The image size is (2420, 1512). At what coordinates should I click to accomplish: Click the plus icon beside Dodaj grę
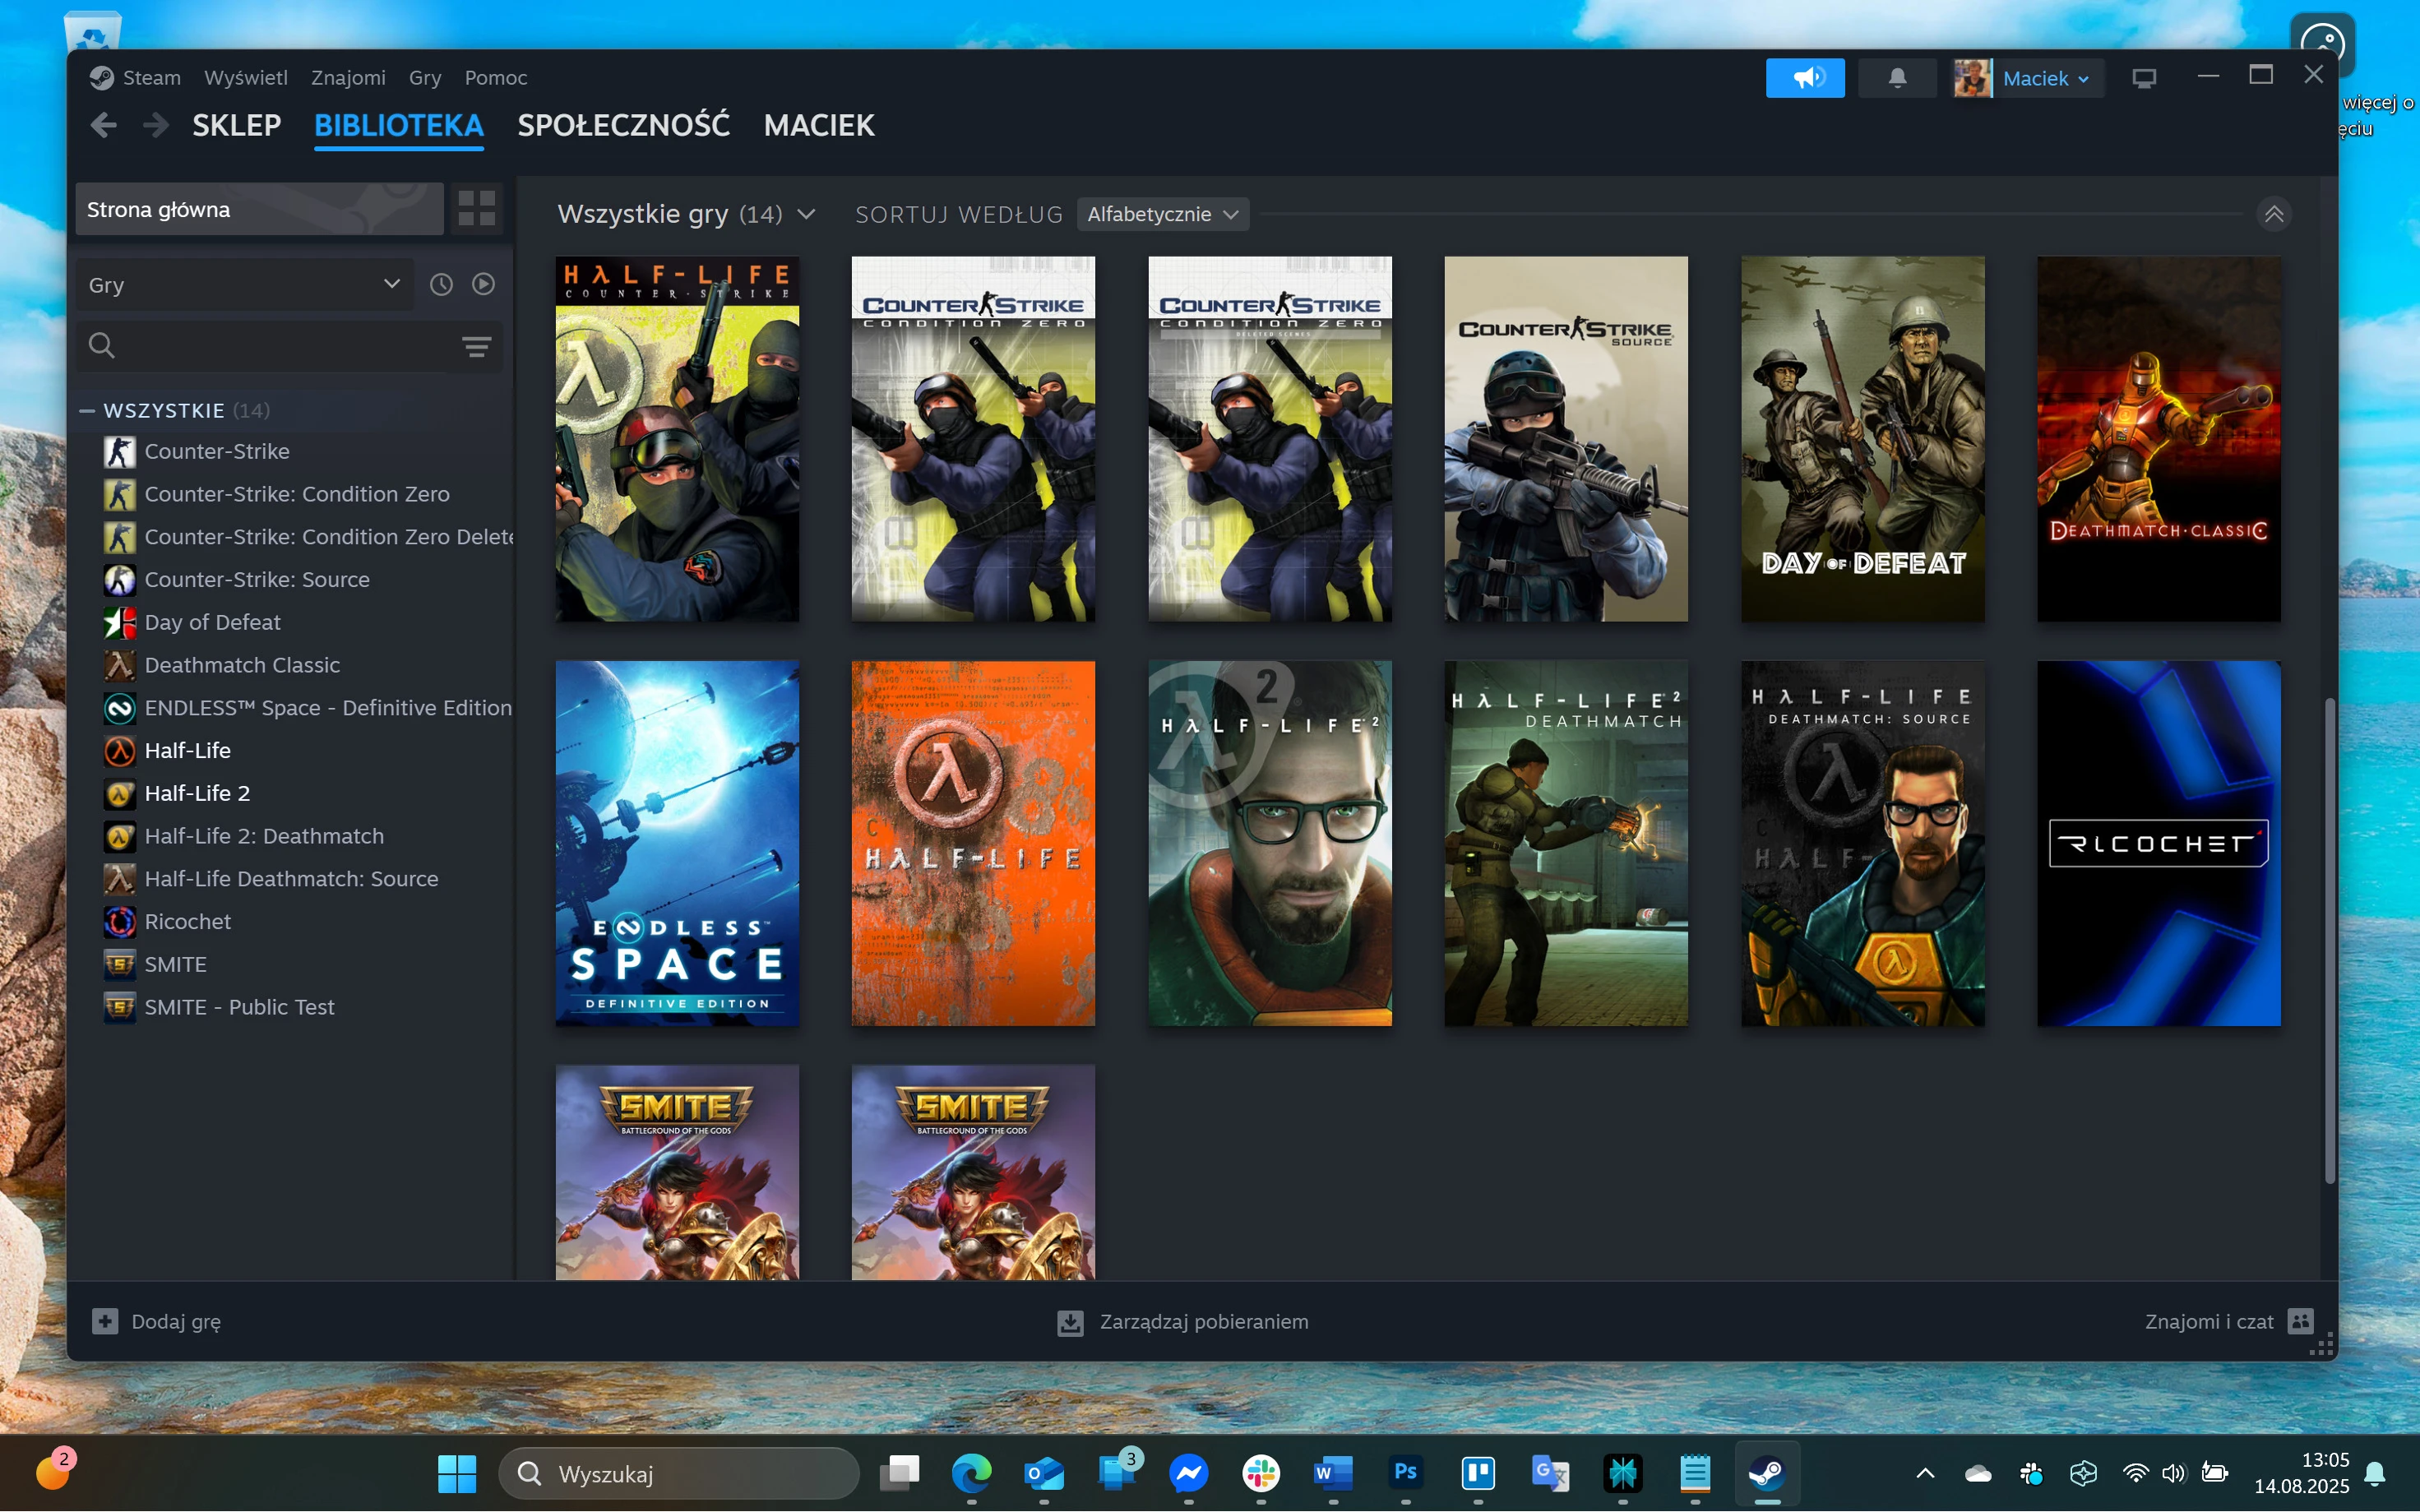coord(105,1322)
